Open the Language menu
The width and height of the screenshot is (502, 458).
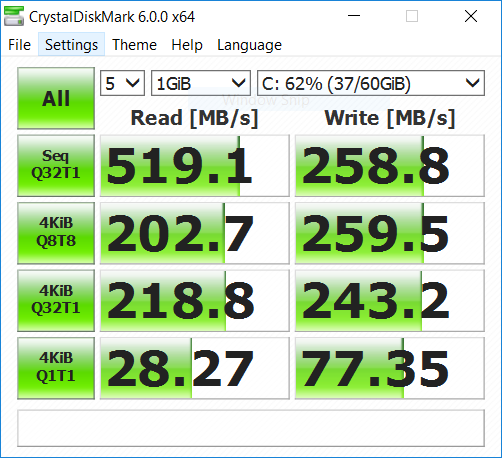click(249, 45)
